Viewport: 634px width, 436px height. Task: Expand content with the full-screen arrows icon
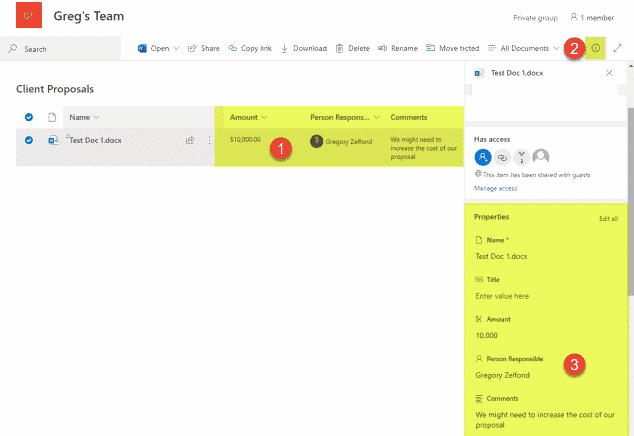[x=617, y=49]
